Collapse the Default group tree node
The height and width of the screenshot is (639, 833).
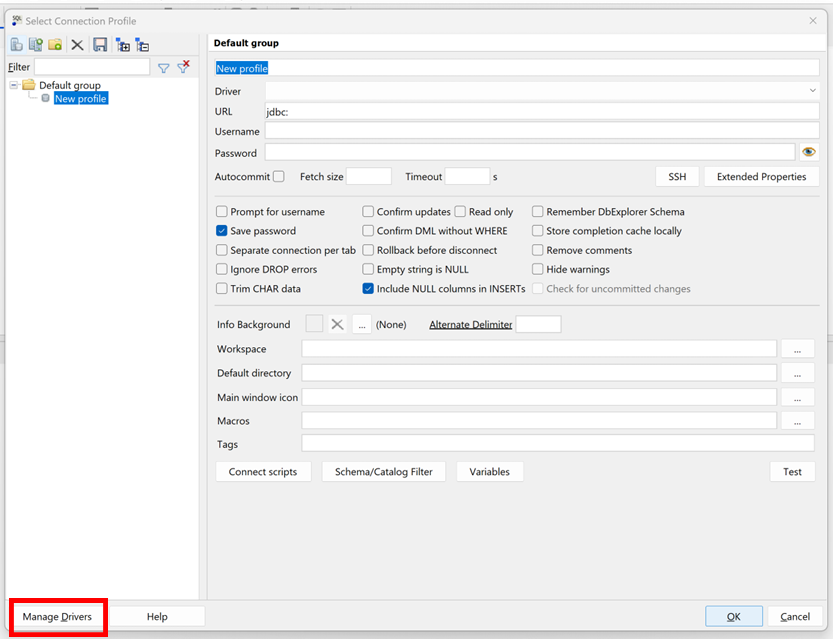click(x=14, y=85)
